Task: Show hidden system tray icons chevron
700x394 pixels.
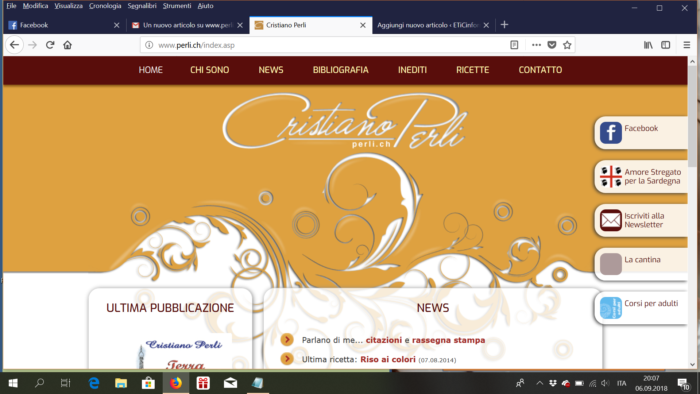Action: click(539, 383)
